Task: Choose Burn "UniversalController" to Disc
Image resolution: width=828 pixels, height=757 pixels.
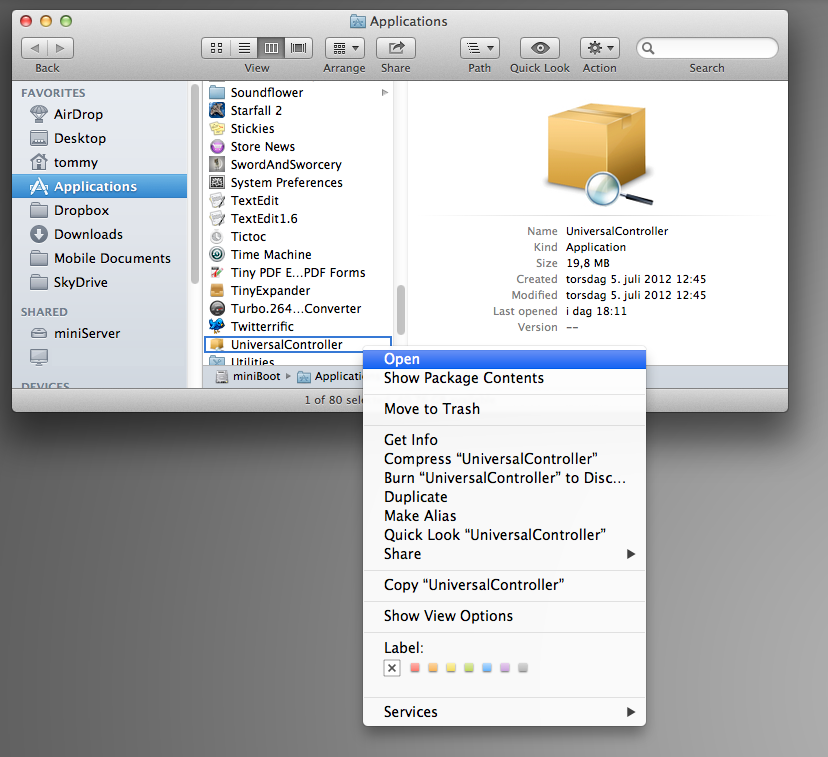Action: tap(504, 478)
